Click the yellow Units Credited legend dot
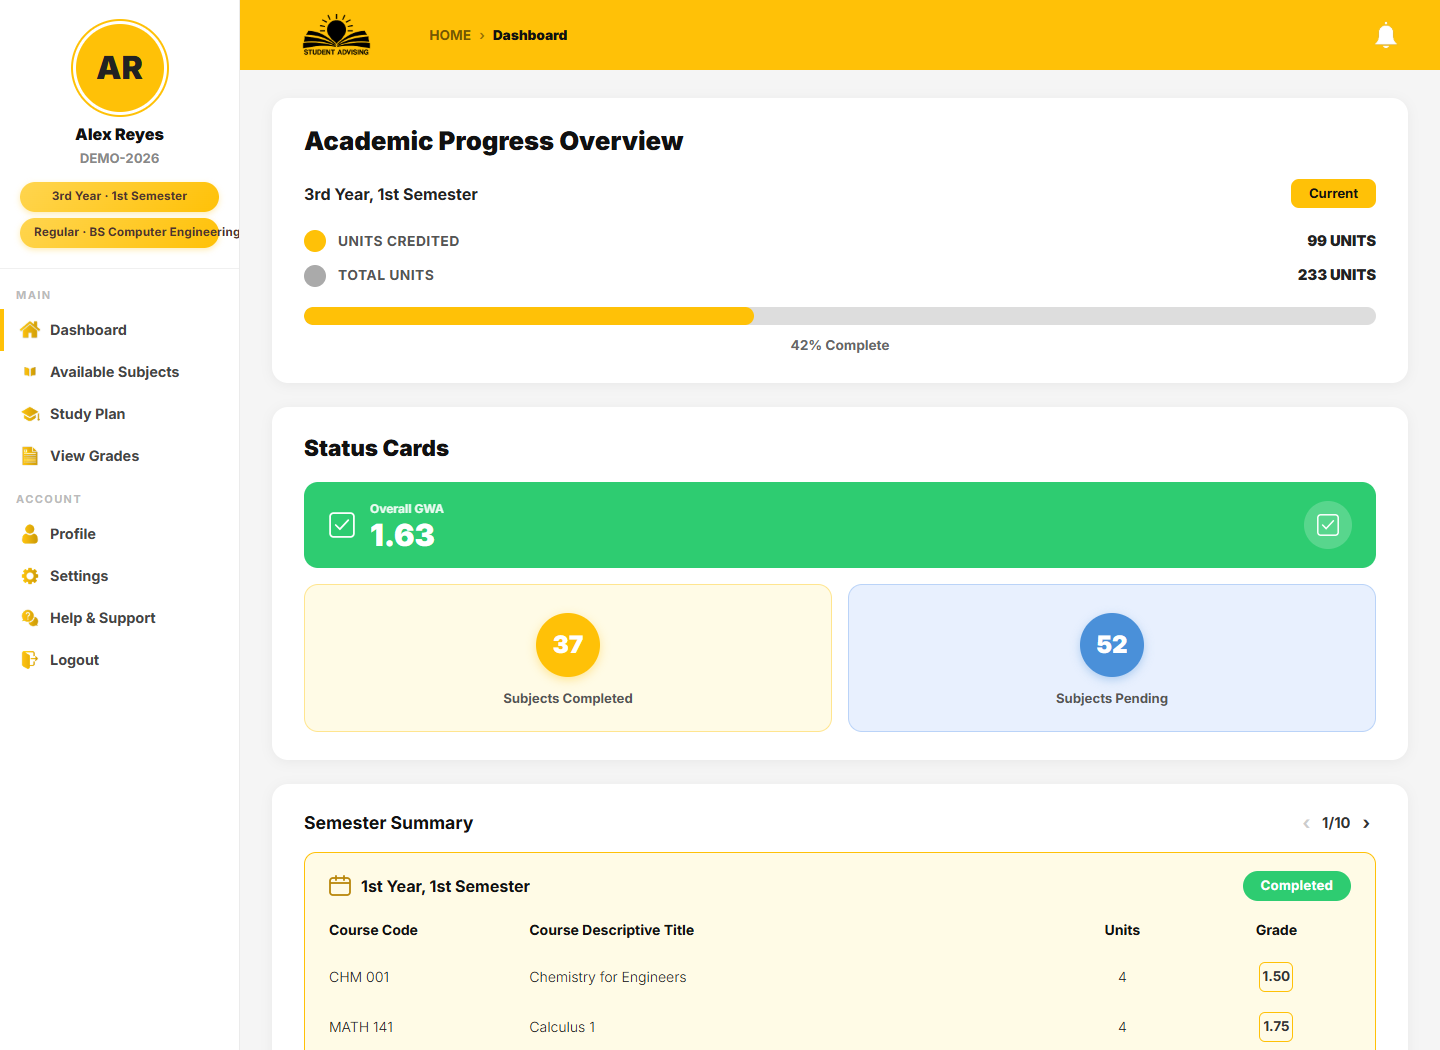The image size is (1440, 1050). pos(315,241)
